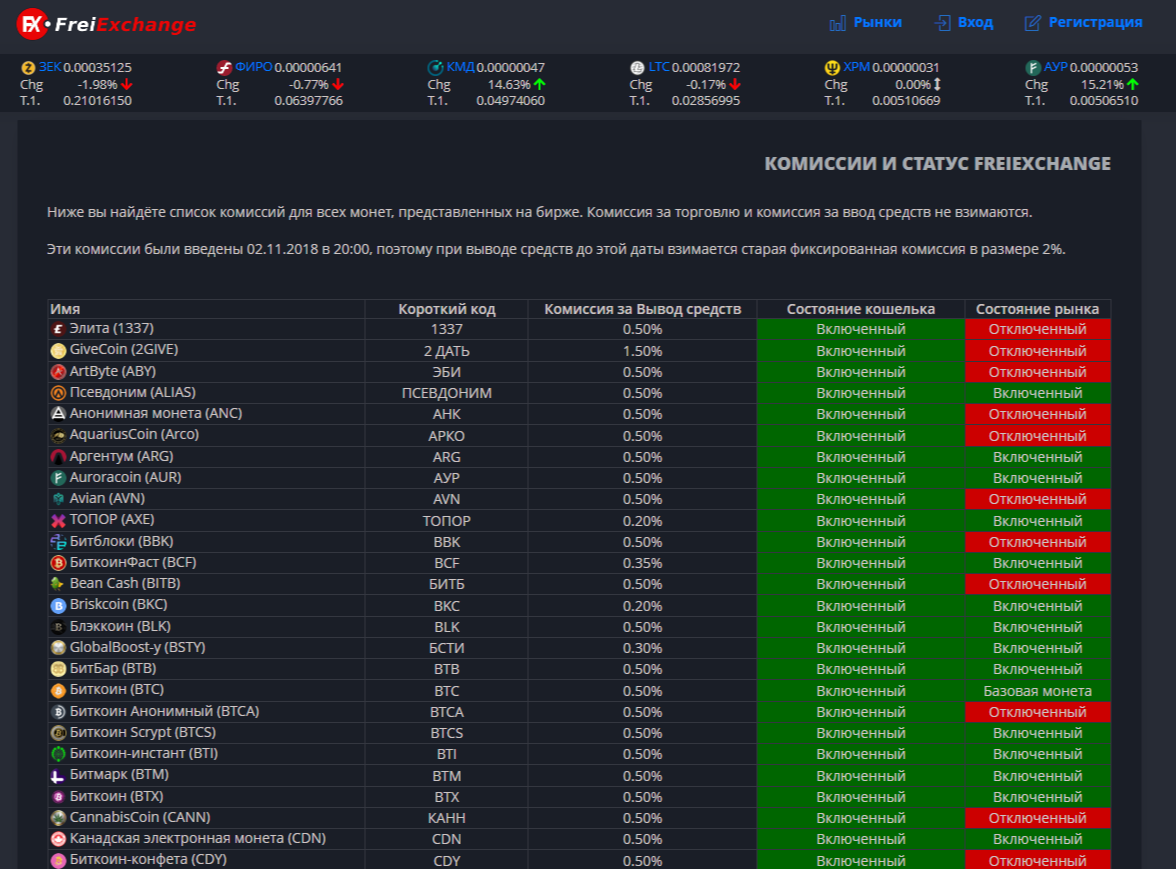Open the ЗЕК ticker link
The image size is (1176, 869).
pos(50,67)
